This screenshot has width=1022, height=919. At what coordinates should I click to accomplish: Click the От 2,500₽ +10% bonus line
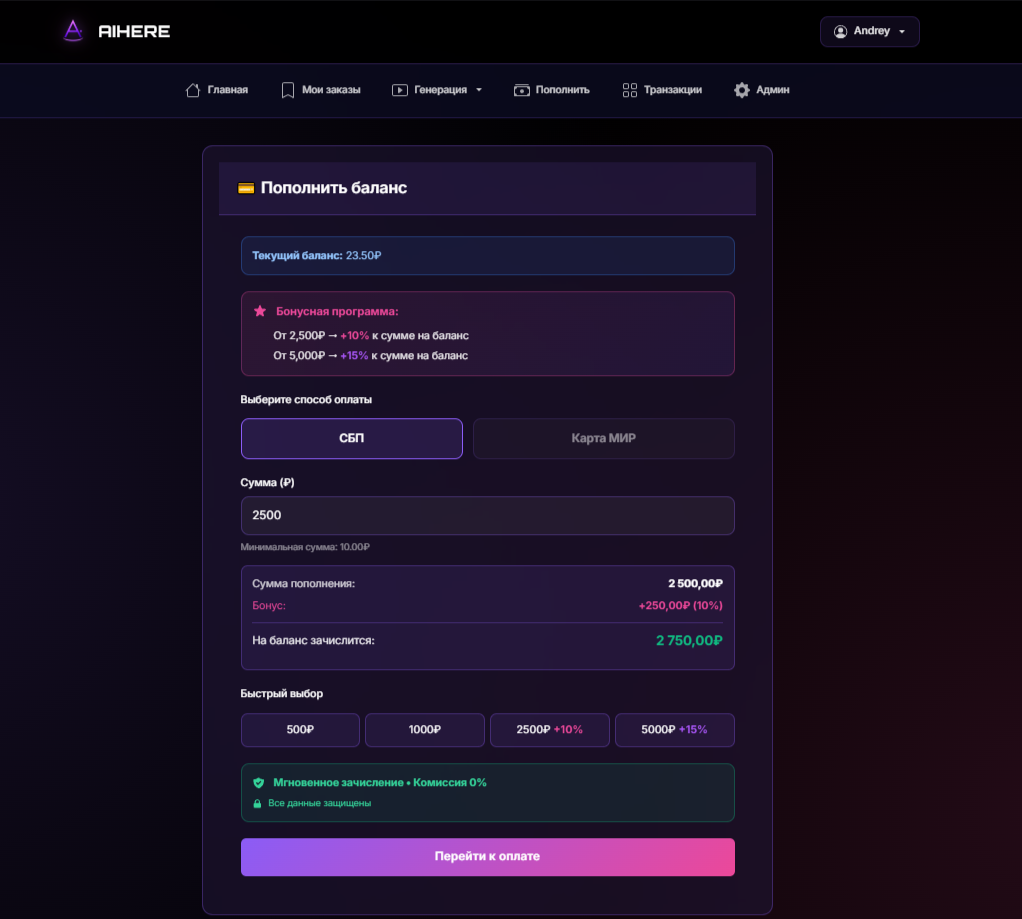[371, 336]
